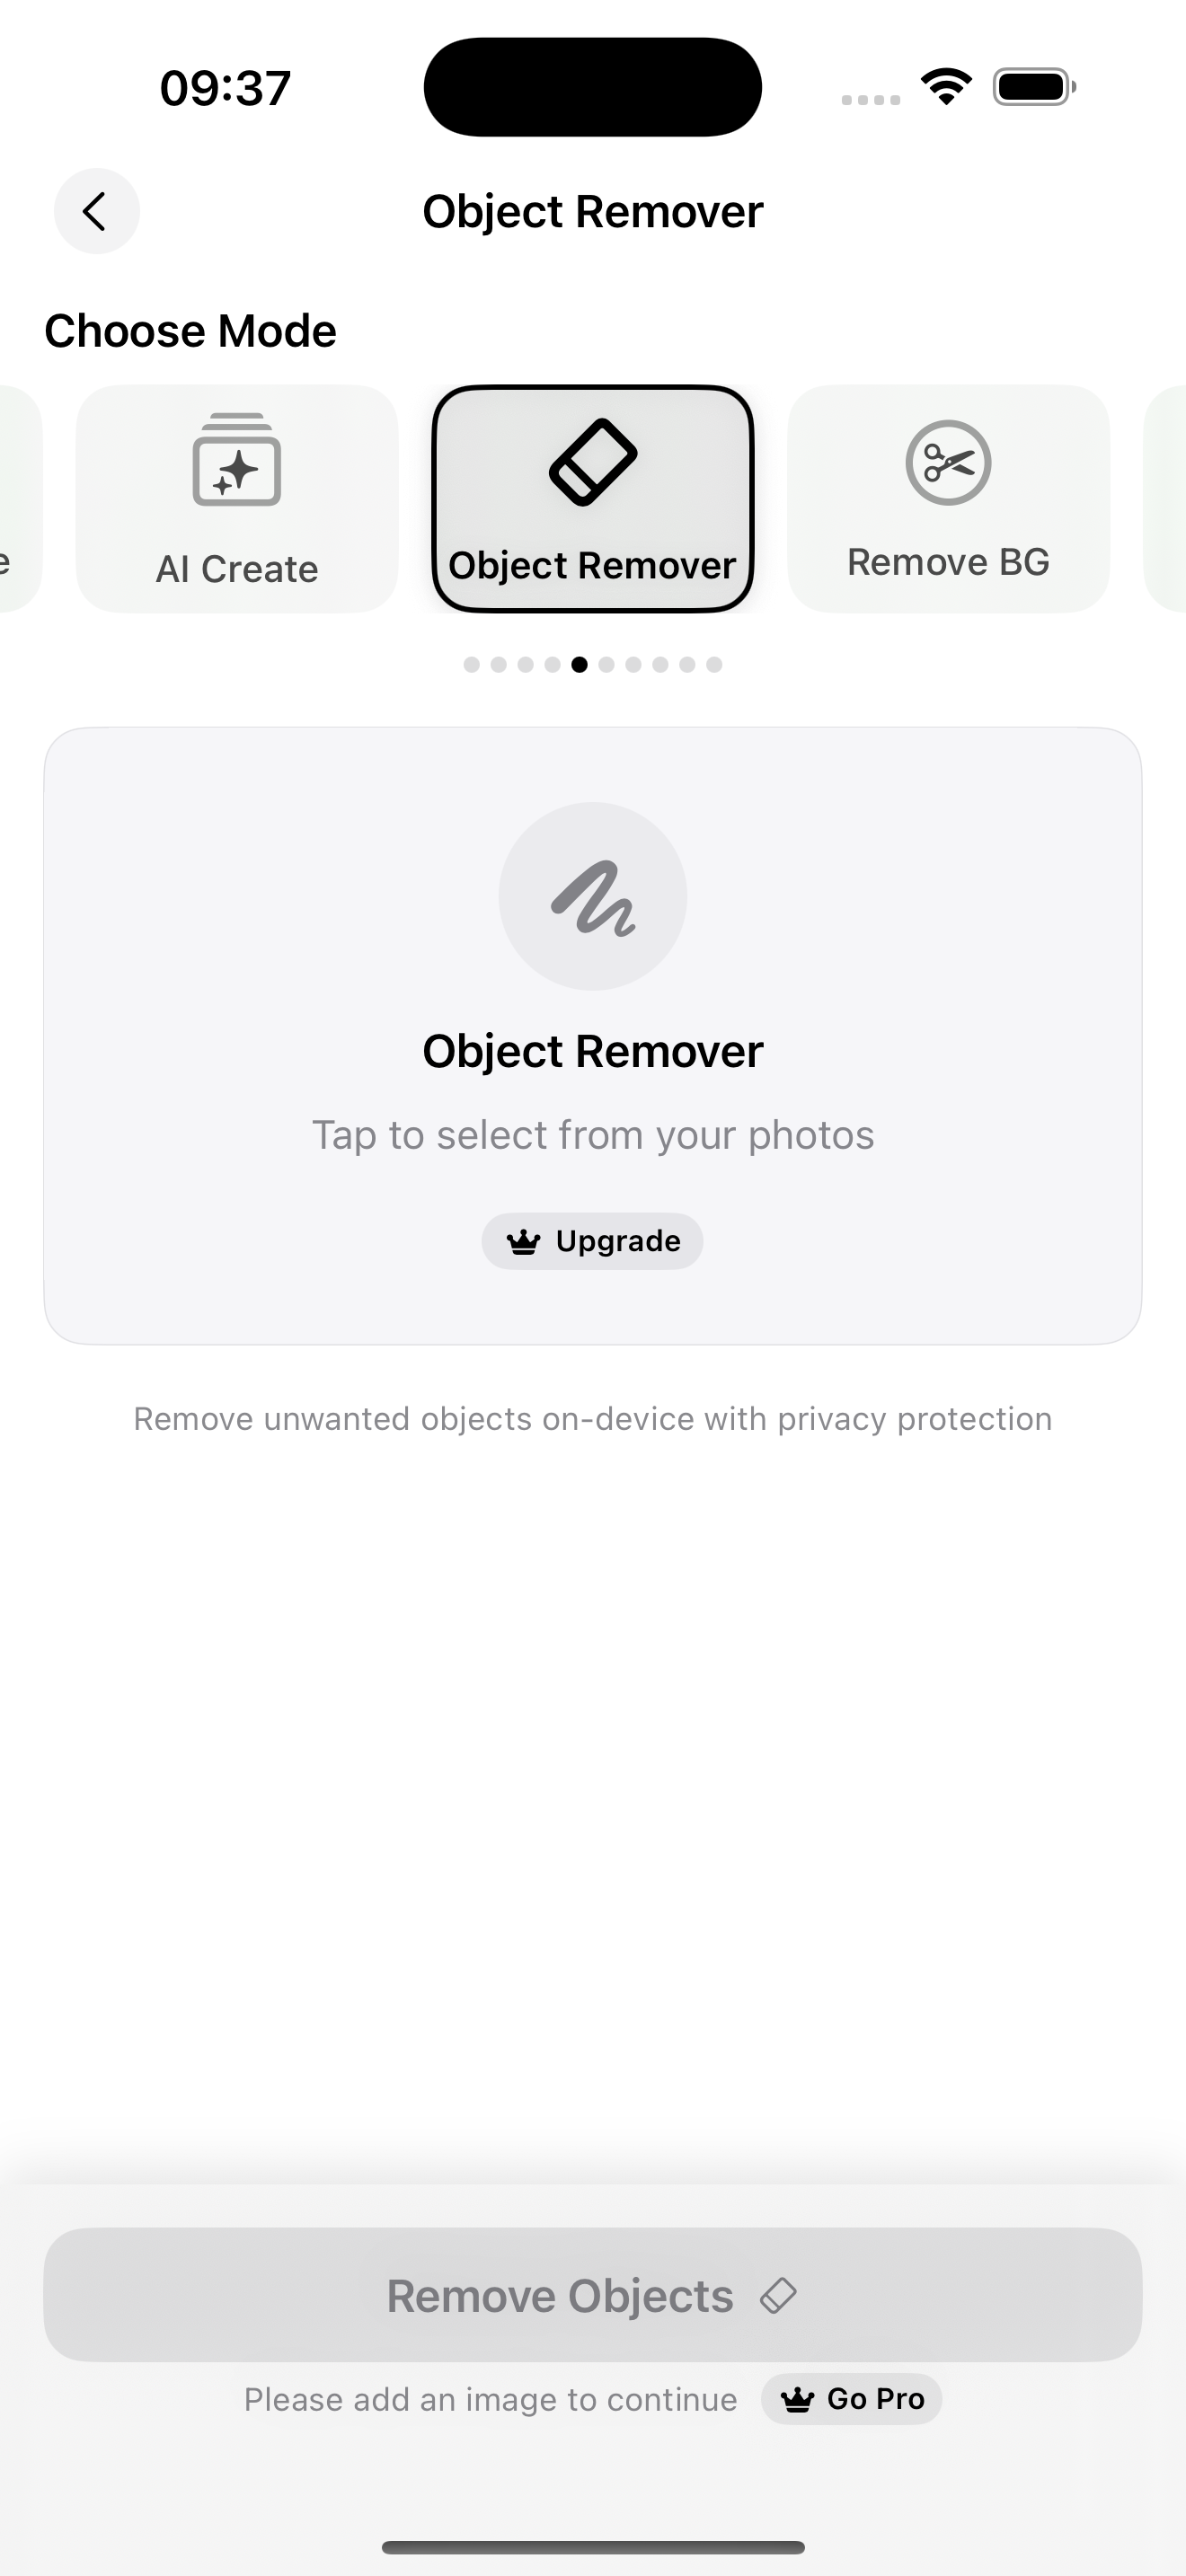Check the Wi-Fi status icon

tap(946, 87)
